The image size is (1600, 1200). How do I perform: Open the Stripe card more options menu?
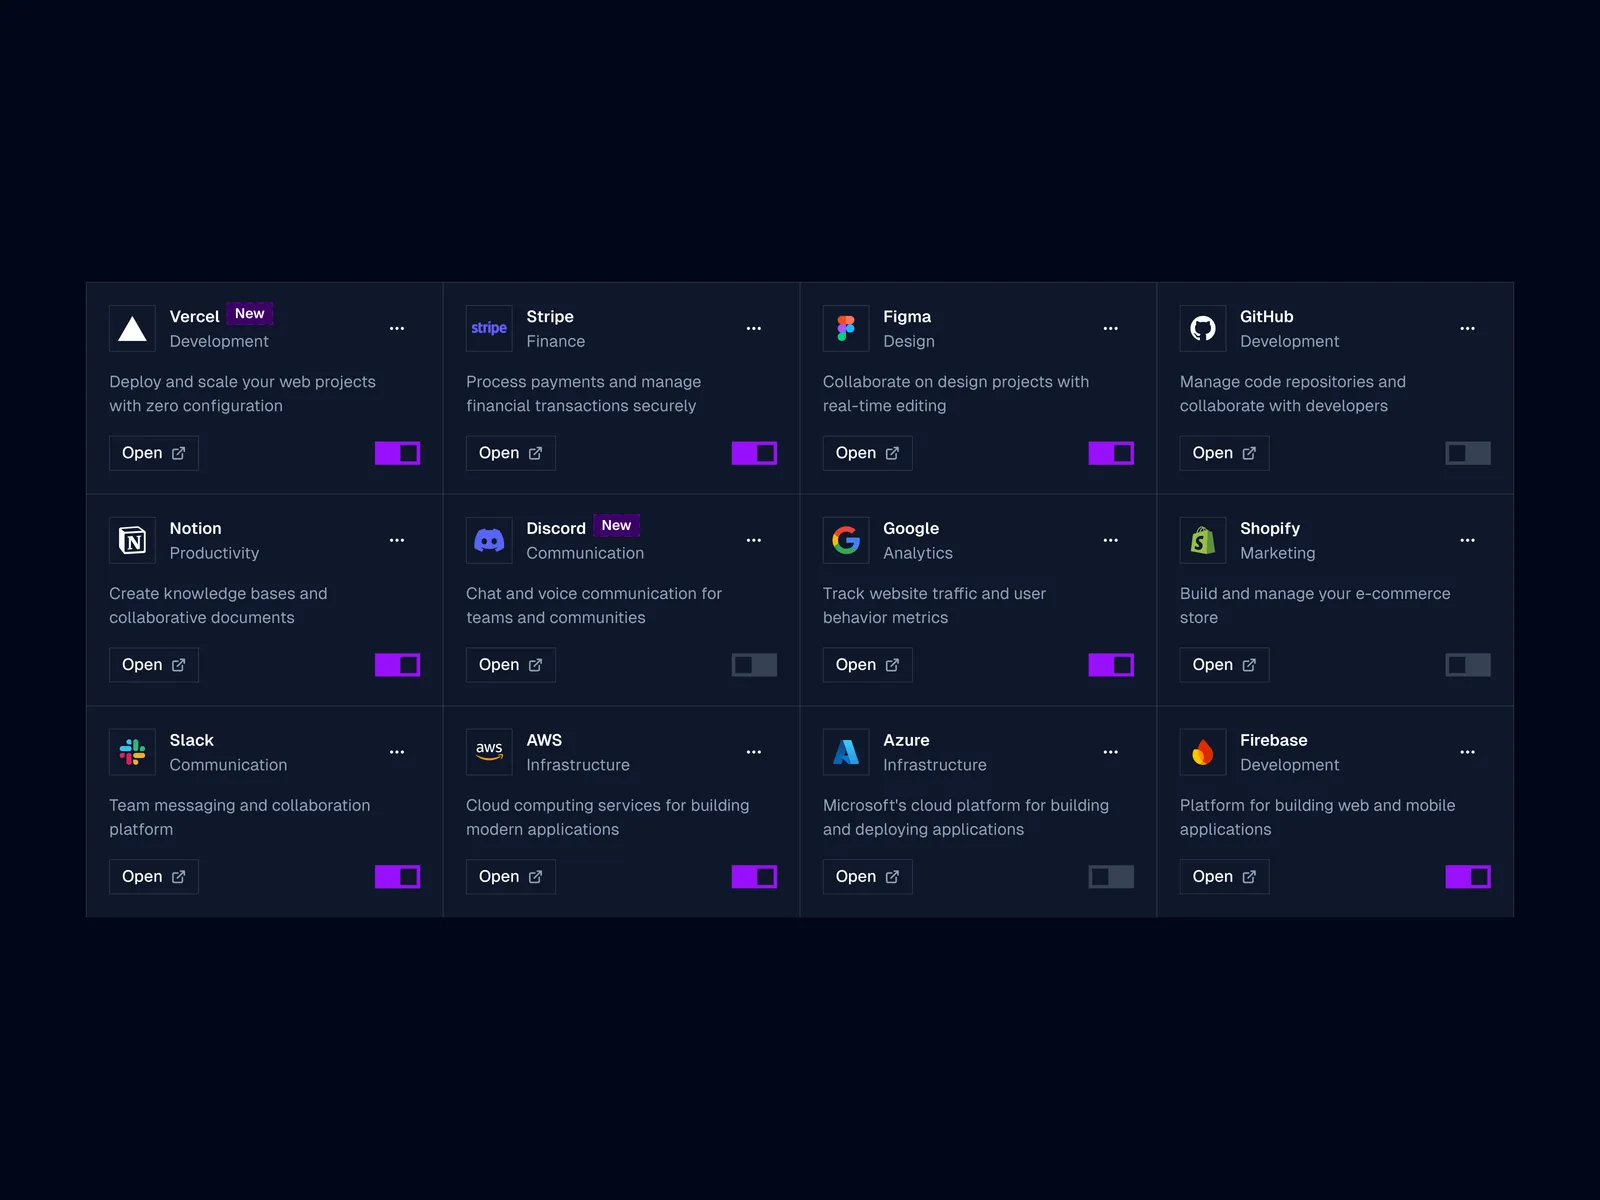pos(754,328)
